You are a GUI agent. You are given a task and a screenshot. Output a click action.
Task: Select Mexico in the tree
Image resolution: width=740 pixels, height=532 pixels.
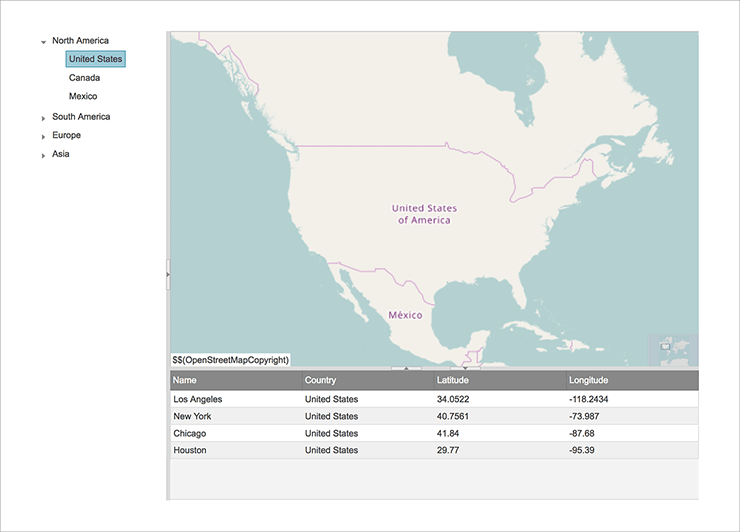tap(83, 96)
